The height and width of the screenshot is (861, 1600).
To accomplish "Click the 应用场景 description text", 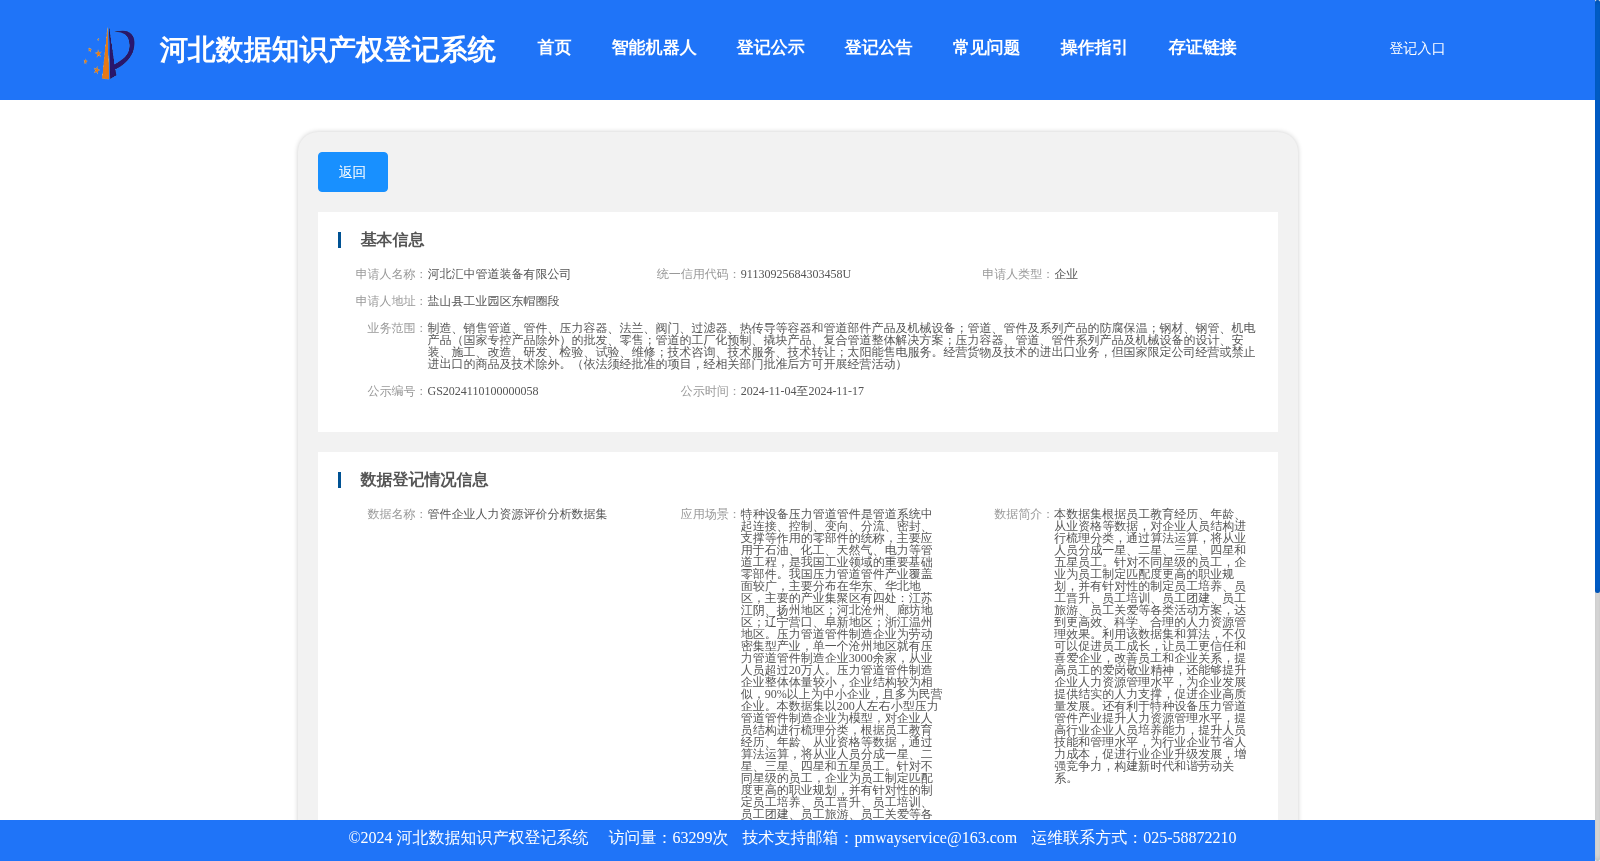I will (x=841, y=664).
